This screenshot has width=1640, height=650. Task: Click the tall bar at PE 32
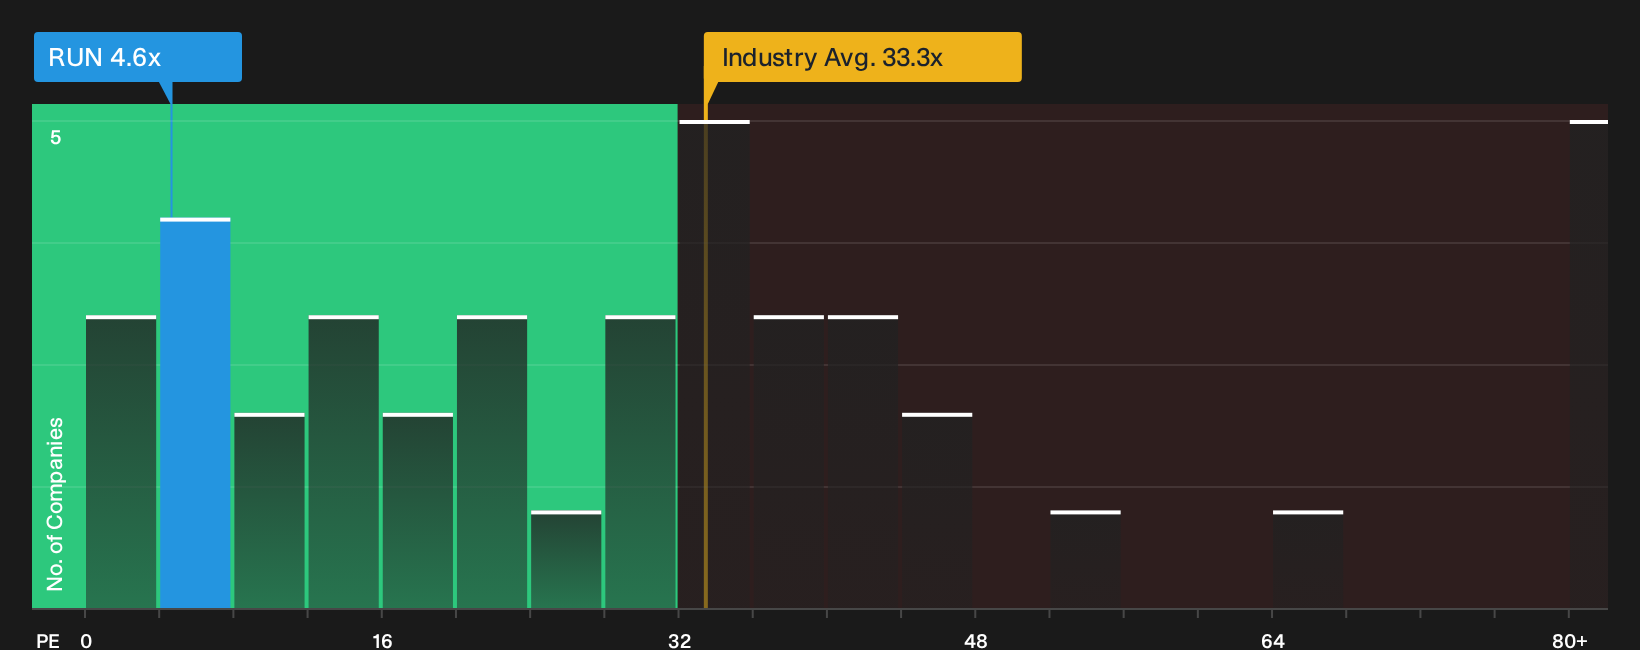coord(714,364)
